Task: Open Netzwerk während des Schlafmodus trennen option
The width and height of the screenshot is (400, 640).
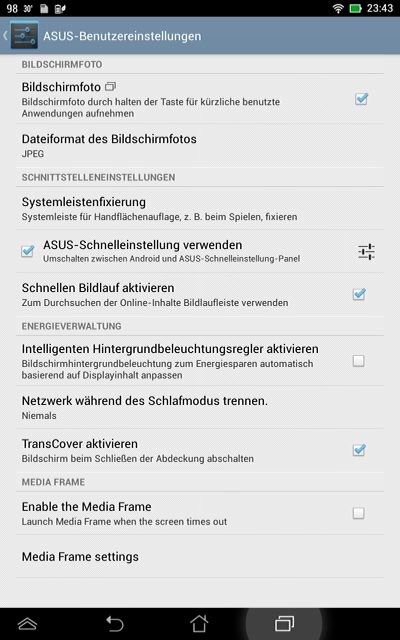Action: pyautogui.click(x=200, y=407)
